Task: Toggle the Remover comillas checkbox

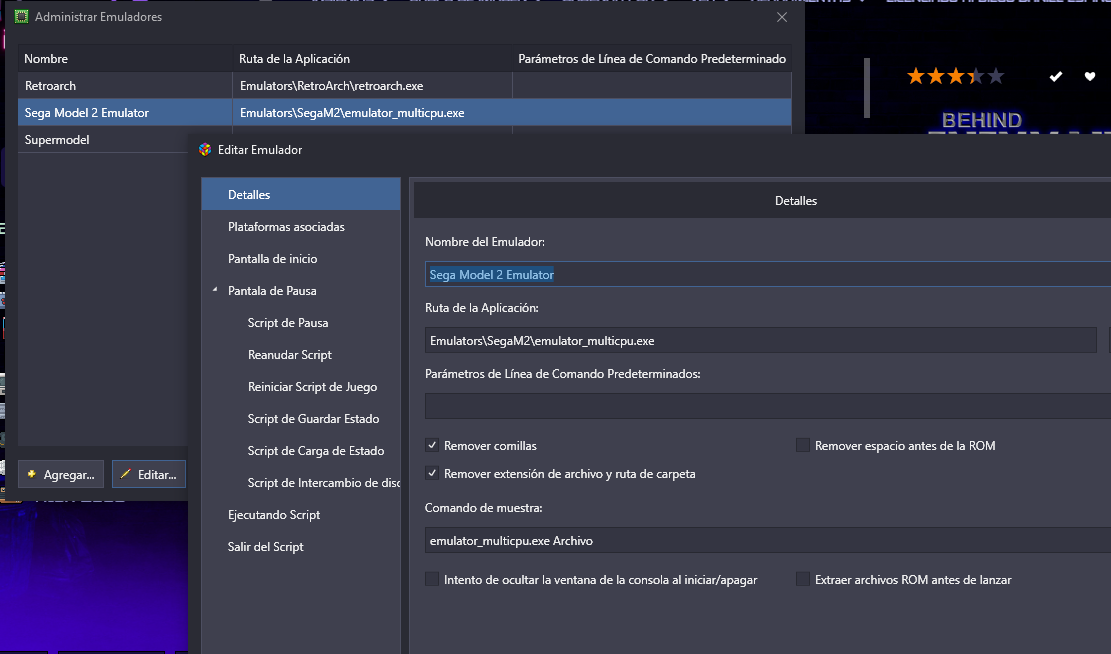Action: coord(432,446)
